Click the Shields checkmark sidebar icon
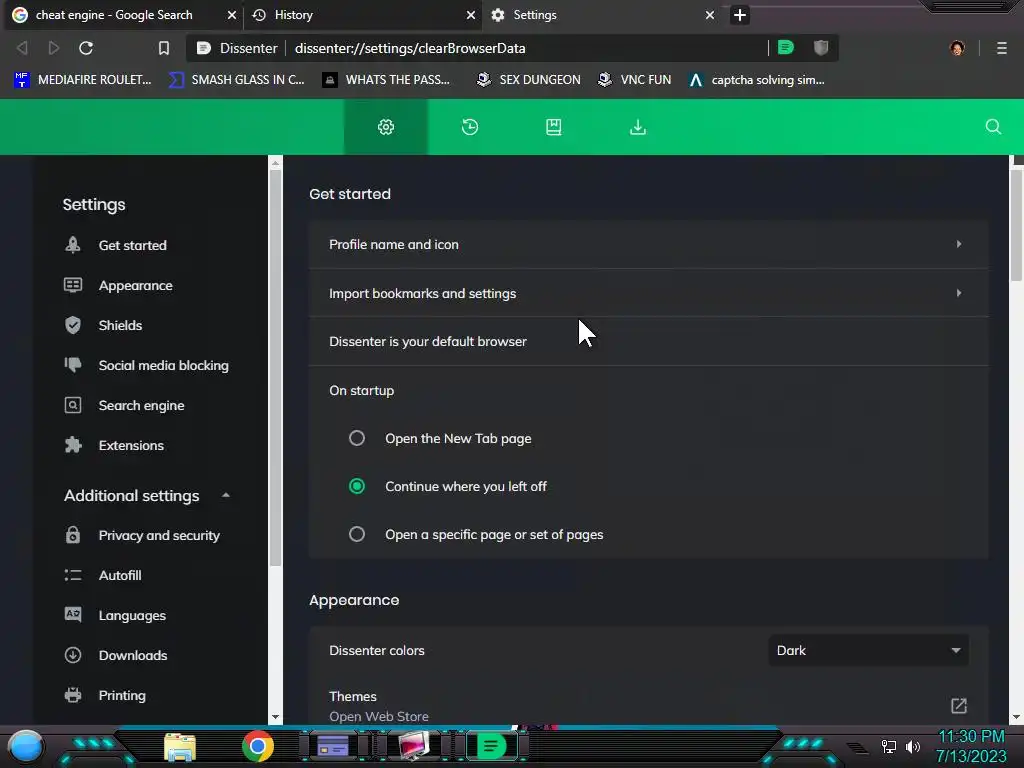Viewport: 1024px width, 768px height. pyautogui.click(x=73, y=325)
